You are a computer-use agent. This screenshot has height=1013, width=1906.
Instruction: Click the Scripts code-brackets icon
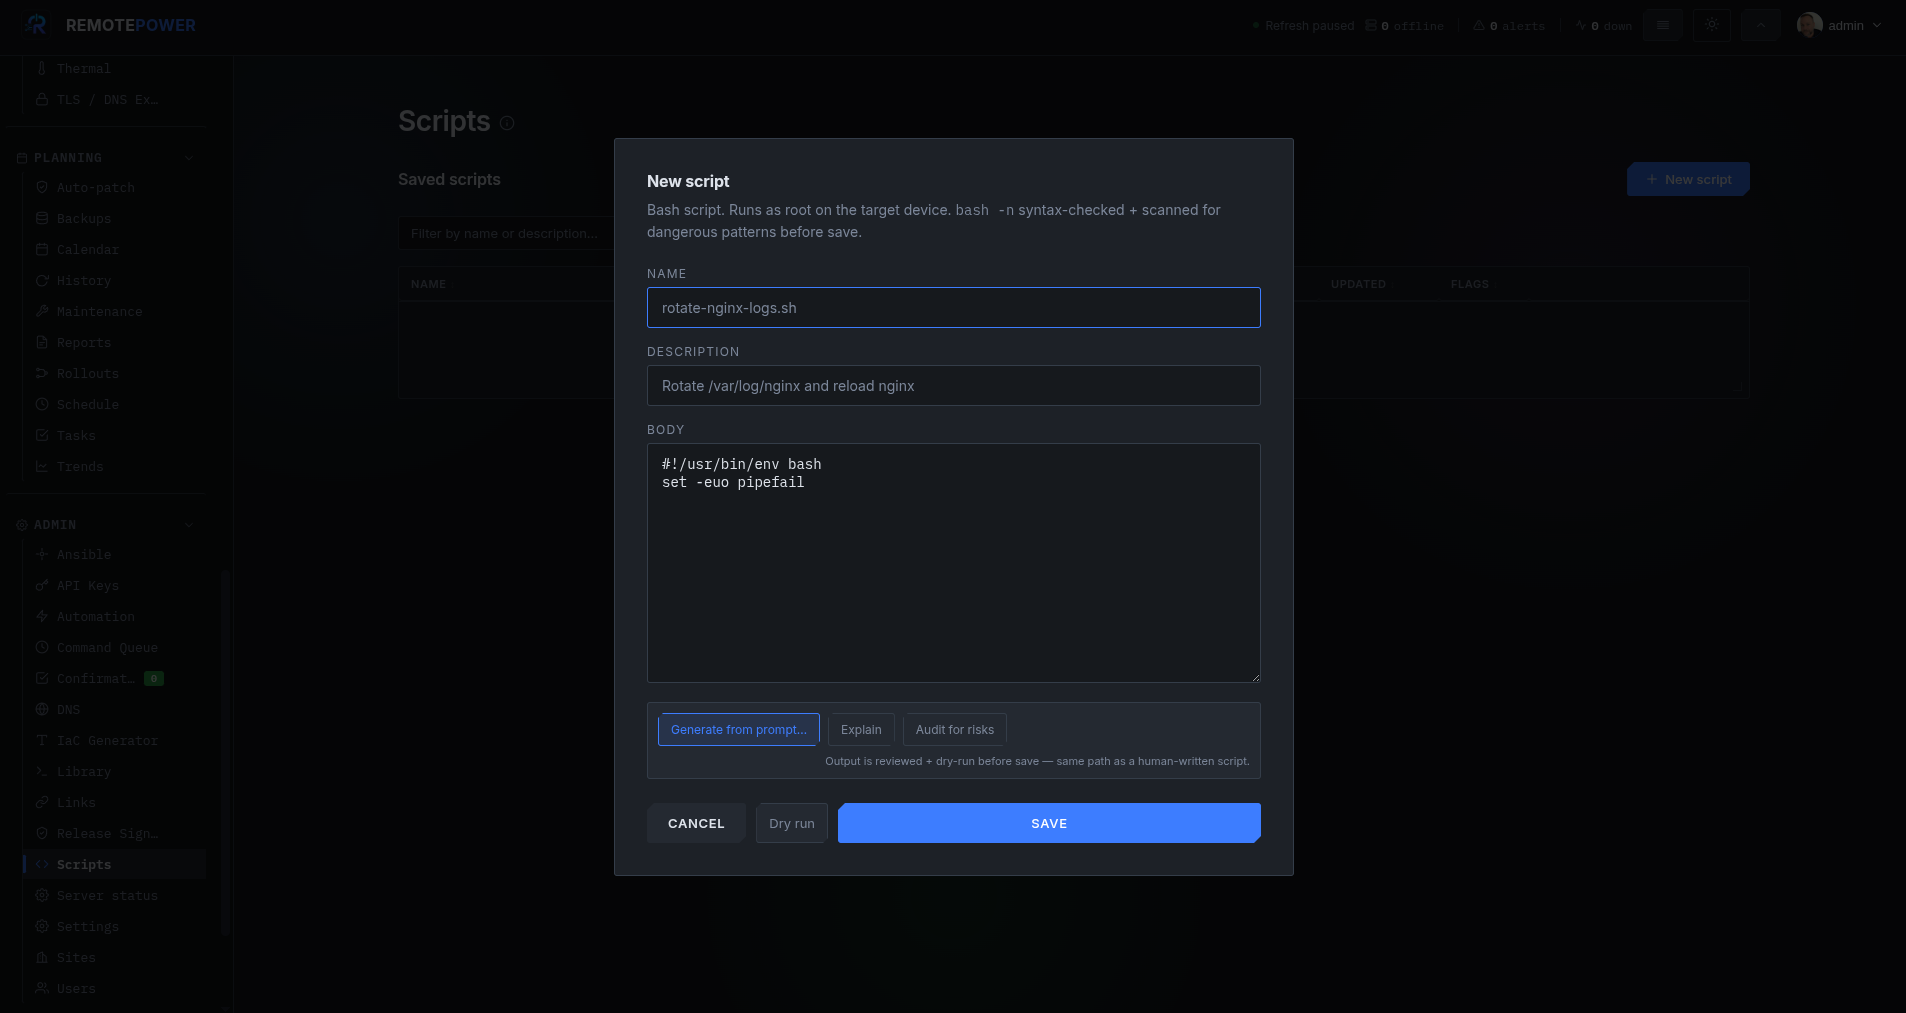tap(42, 864)
